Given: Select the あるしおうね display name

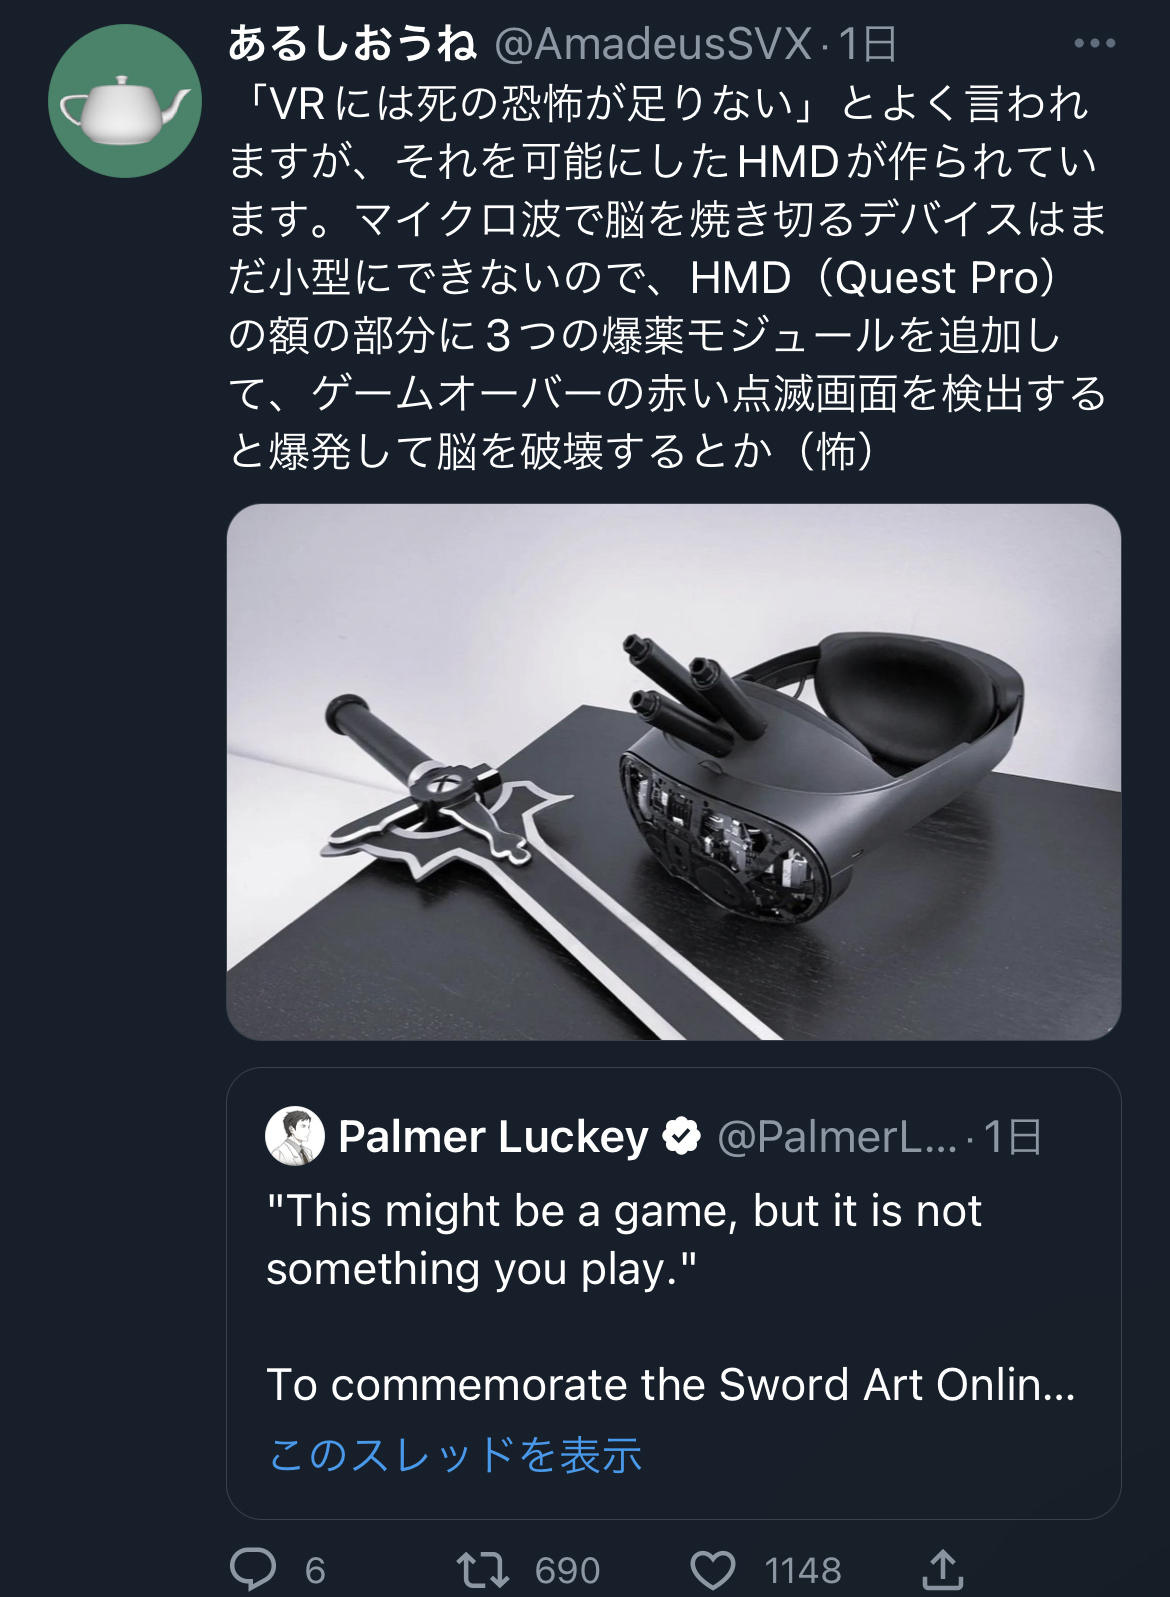Looking at the screenshot, I should [x=352, y=44].
